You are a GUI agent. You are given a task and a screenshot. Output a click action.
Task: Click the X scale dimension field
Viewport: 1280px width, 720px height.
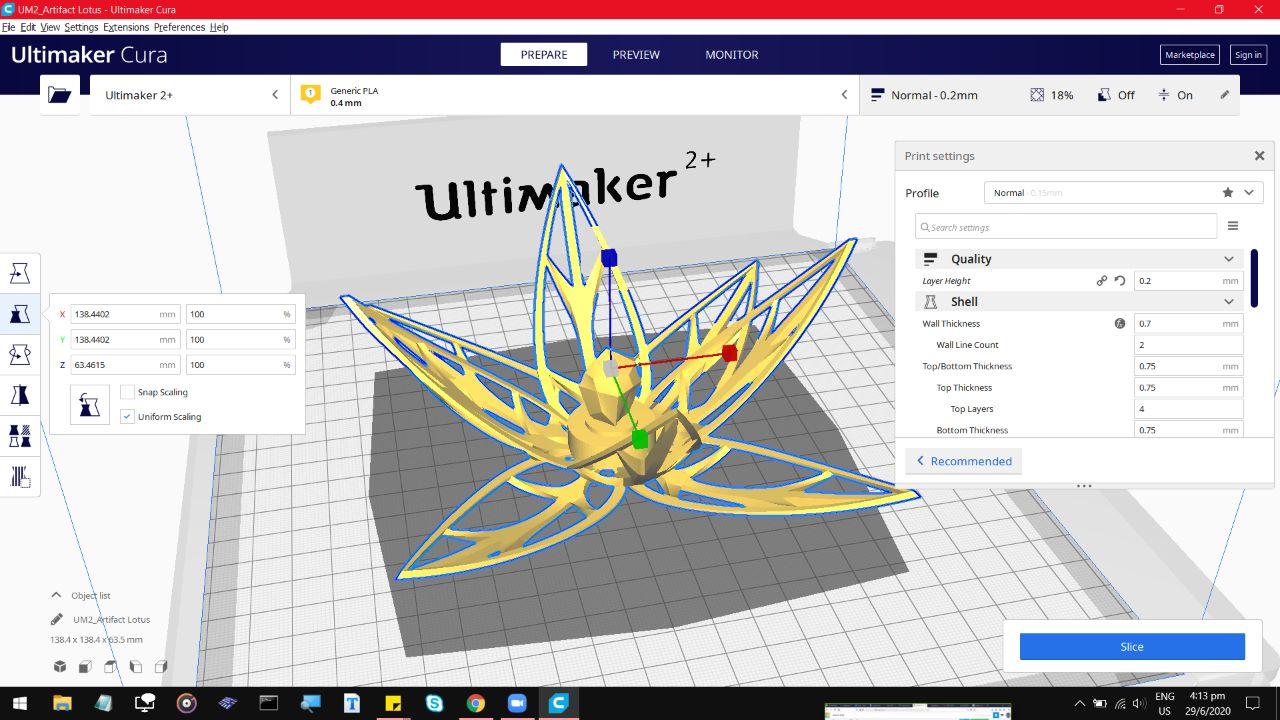[126, 314]
